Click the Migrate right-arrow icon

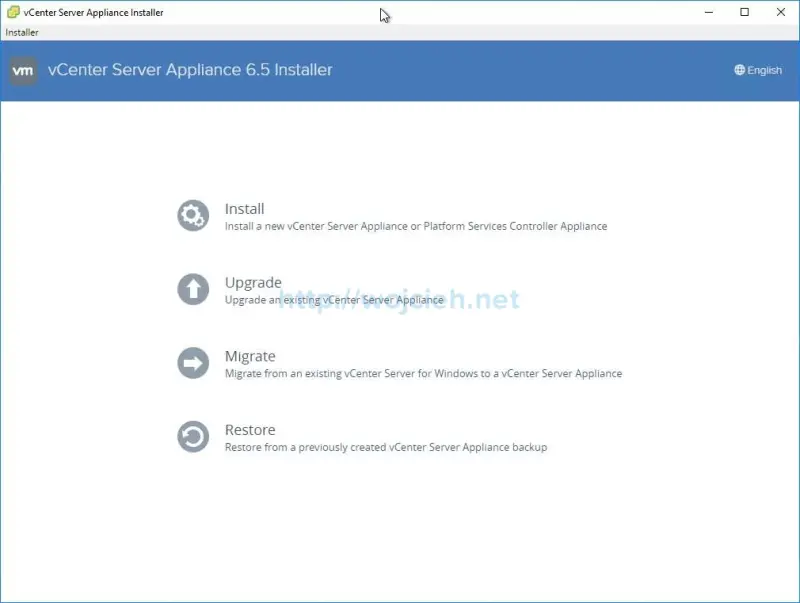(192, 363)
